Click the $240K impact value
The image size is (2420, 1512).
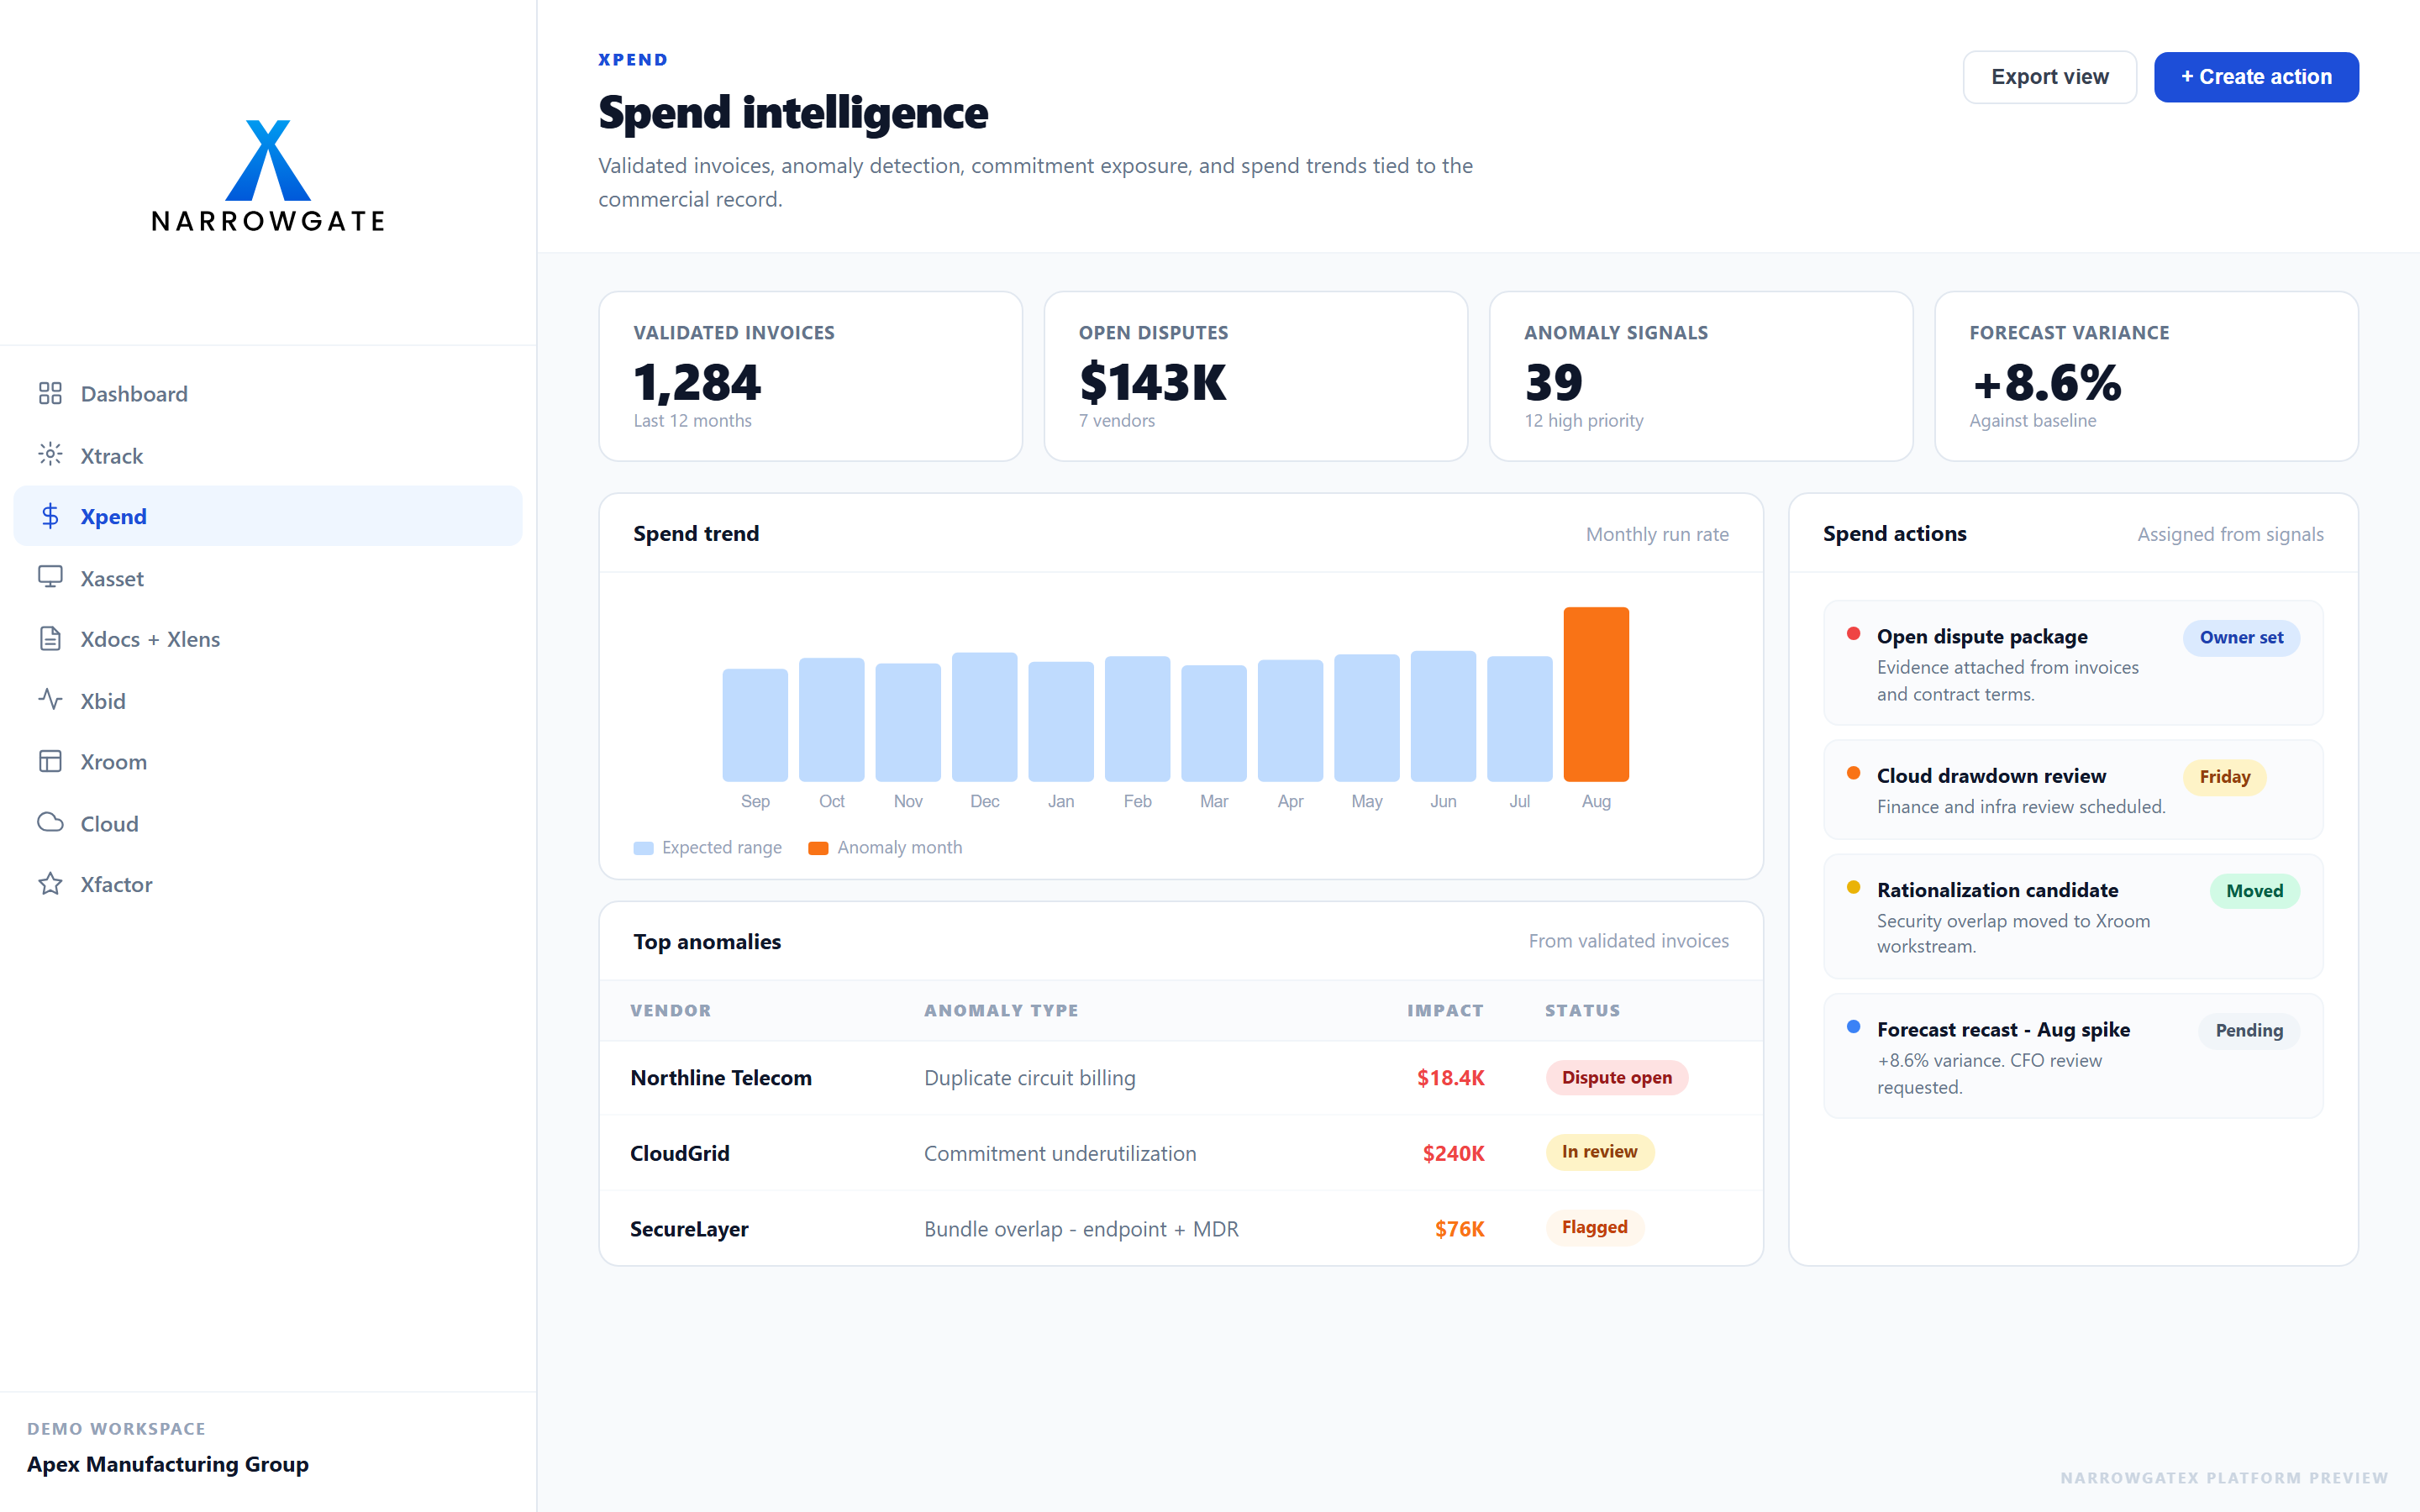1453,1153
